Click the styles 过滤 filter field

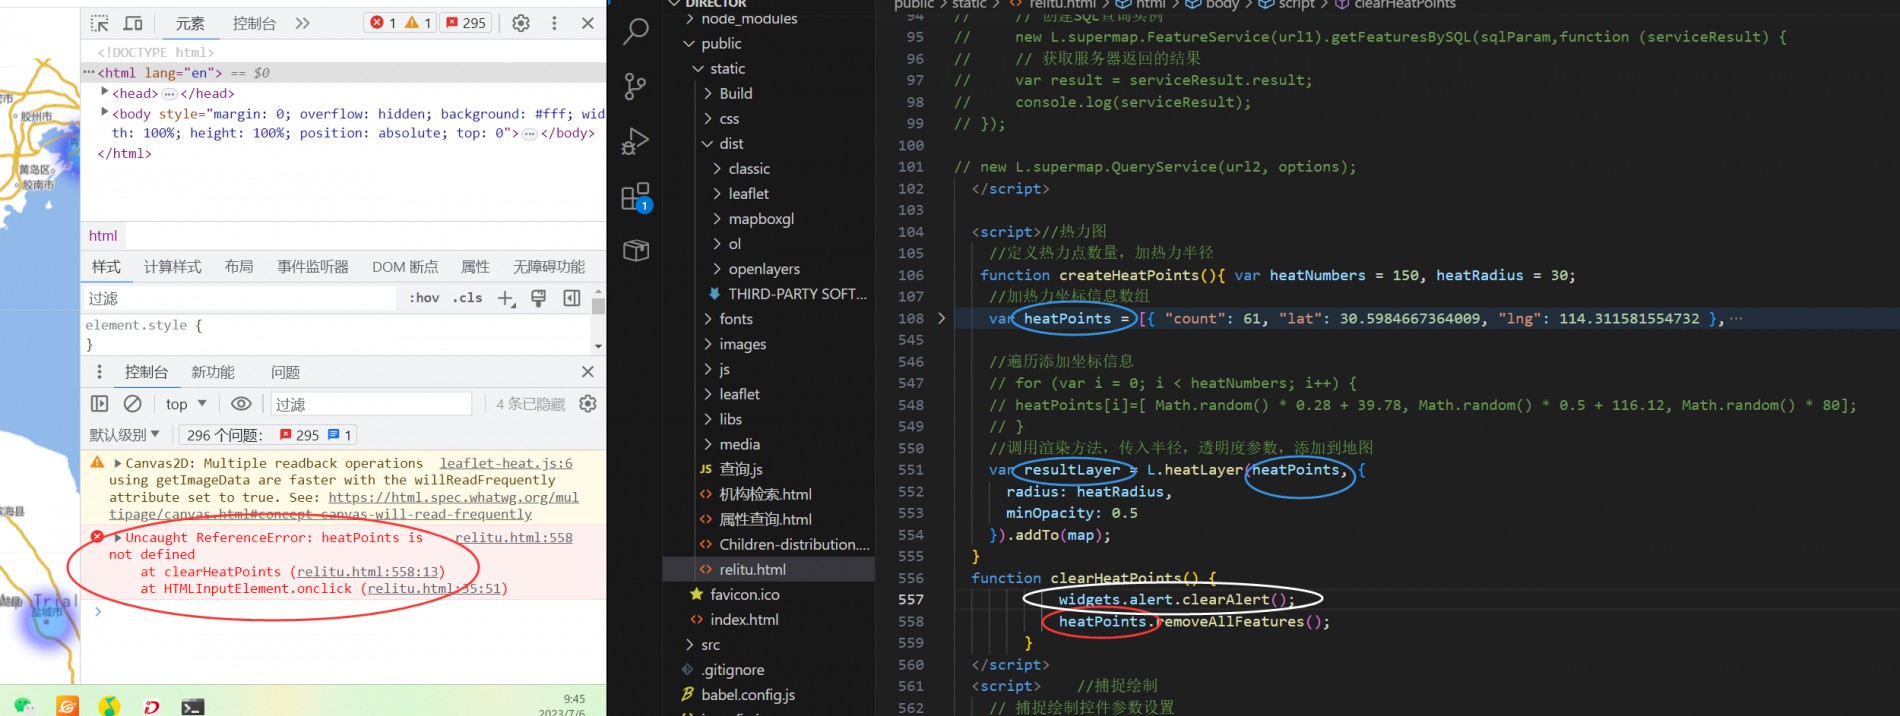pos(240,298)
